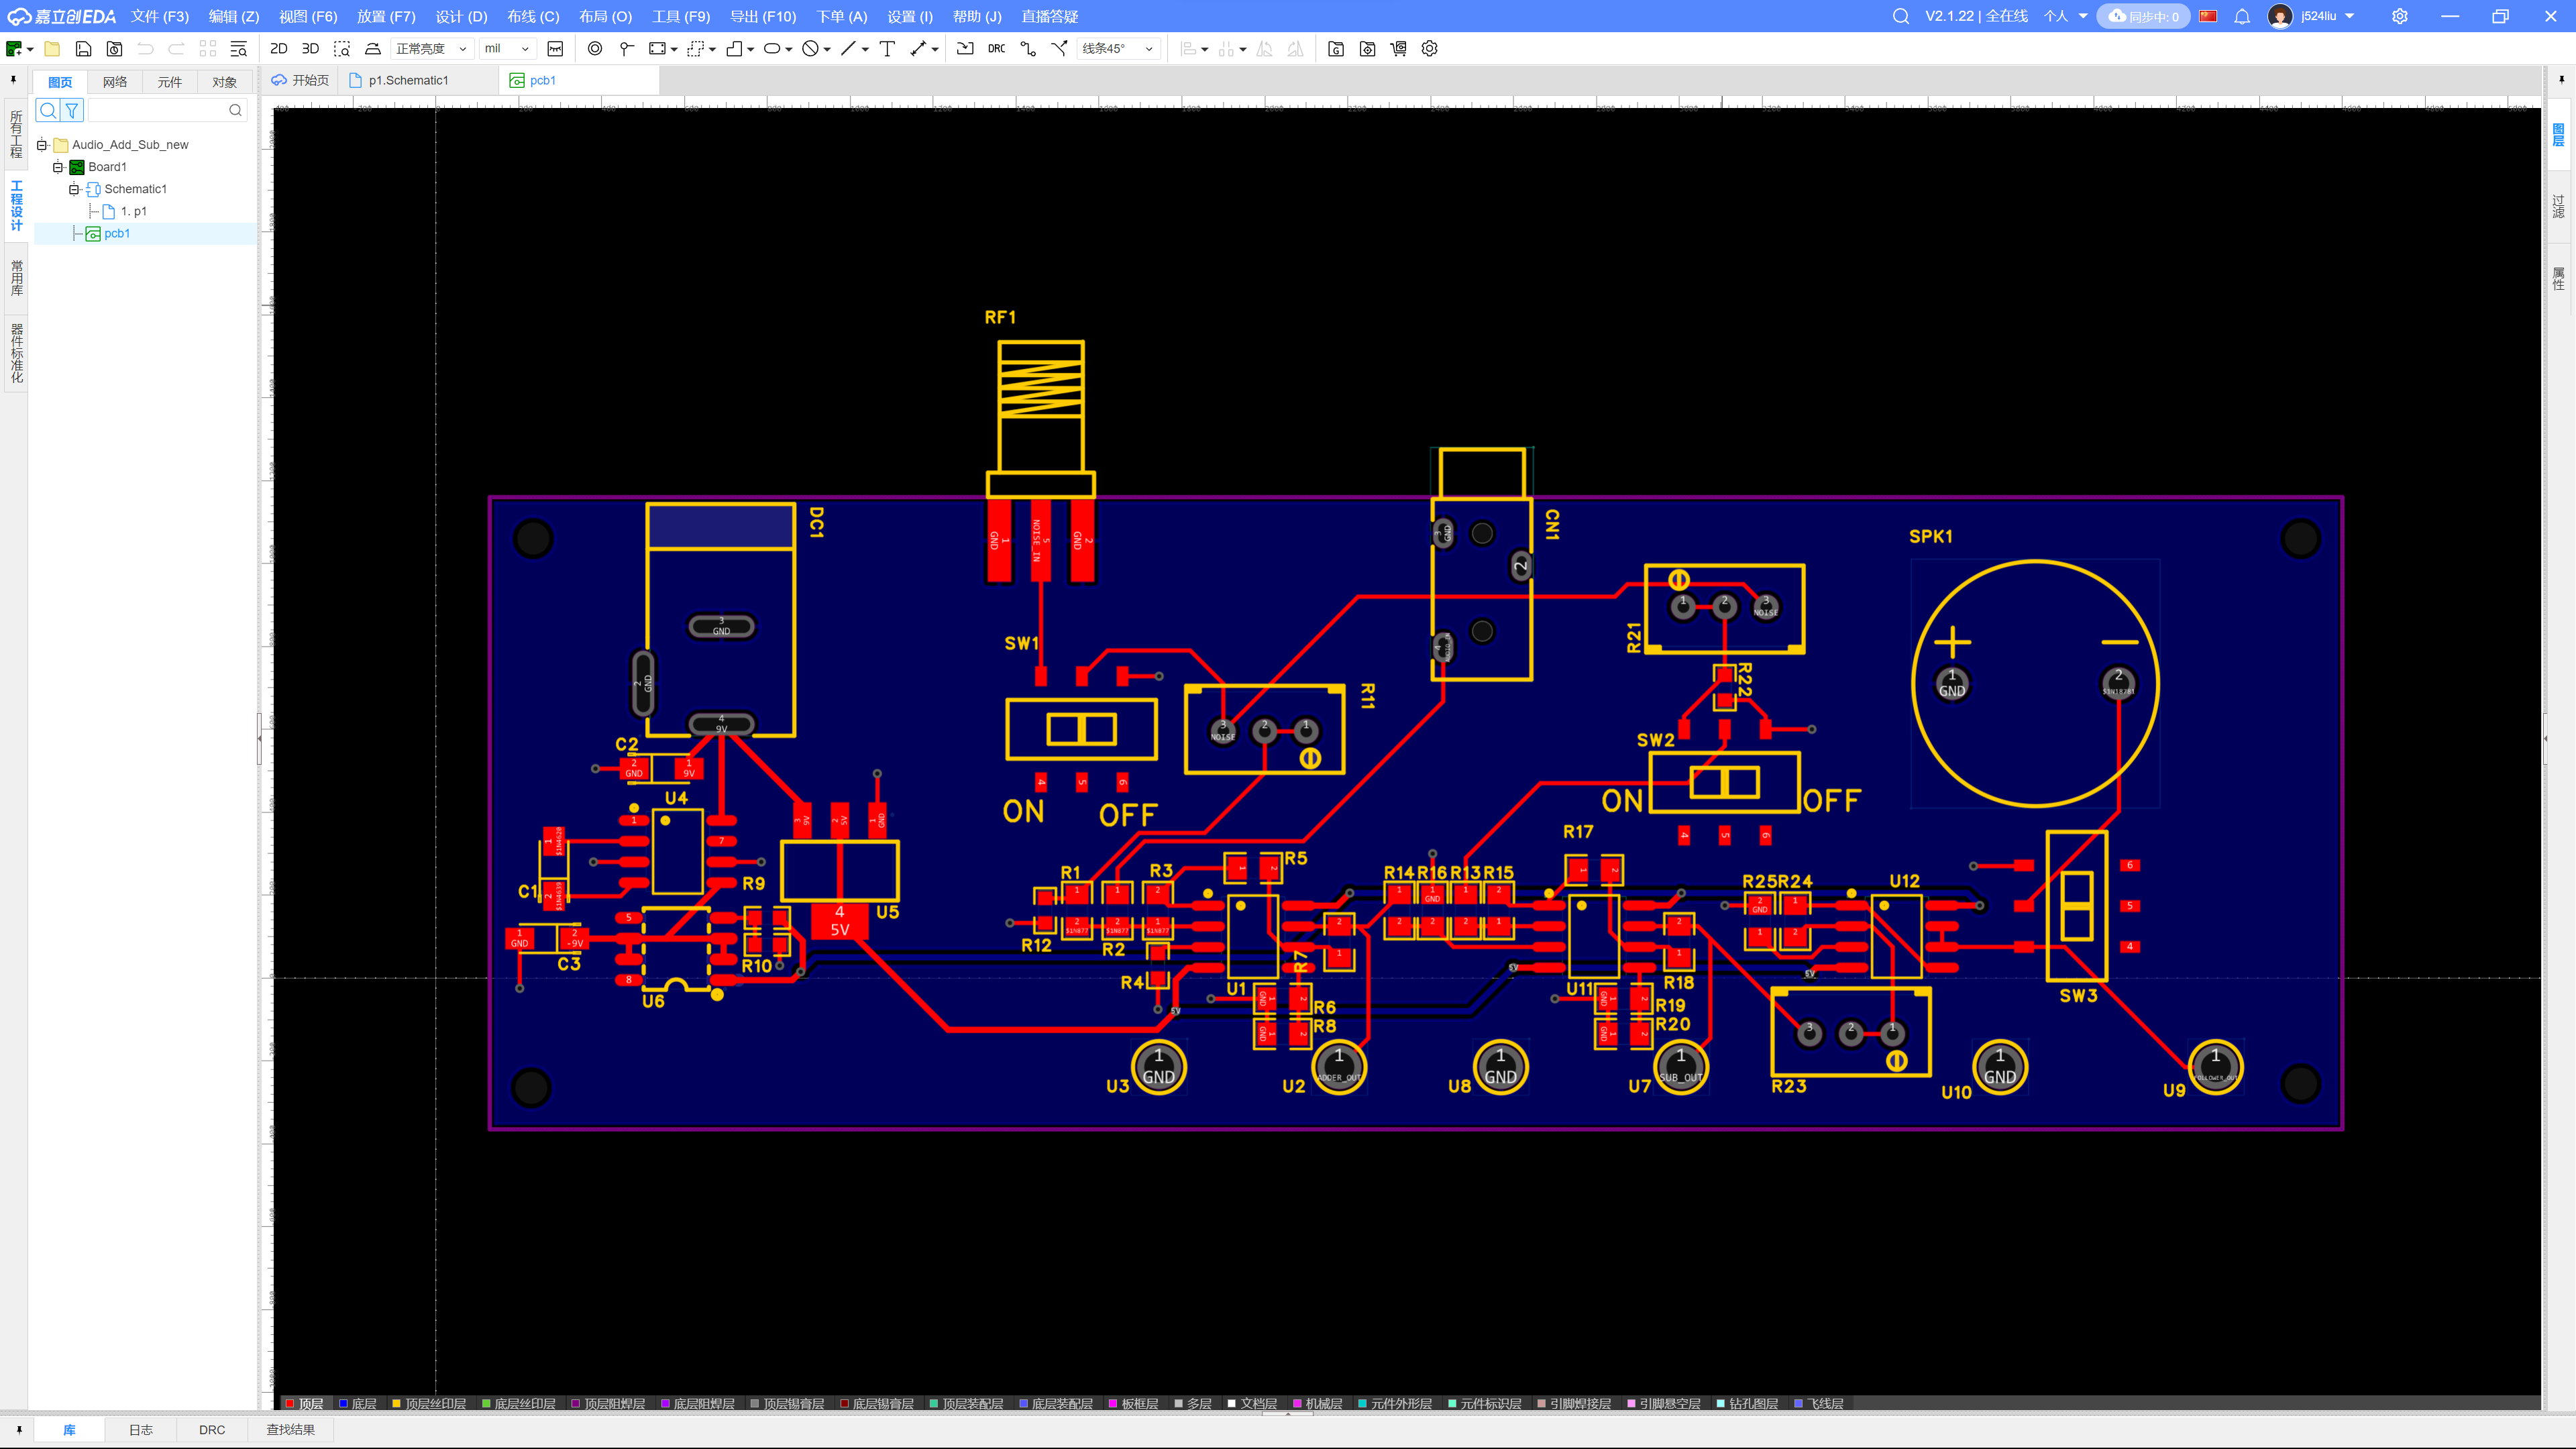Viewport: 2576px width, 1449px height.
Task: Open the save history icon
Action: click(115, 49)
